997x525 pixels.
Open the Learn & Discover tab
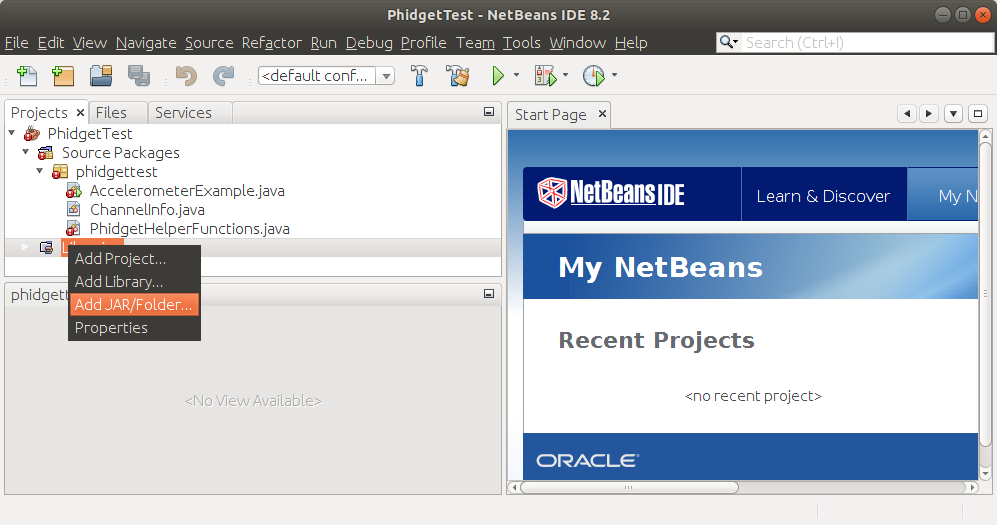point(823,196)
